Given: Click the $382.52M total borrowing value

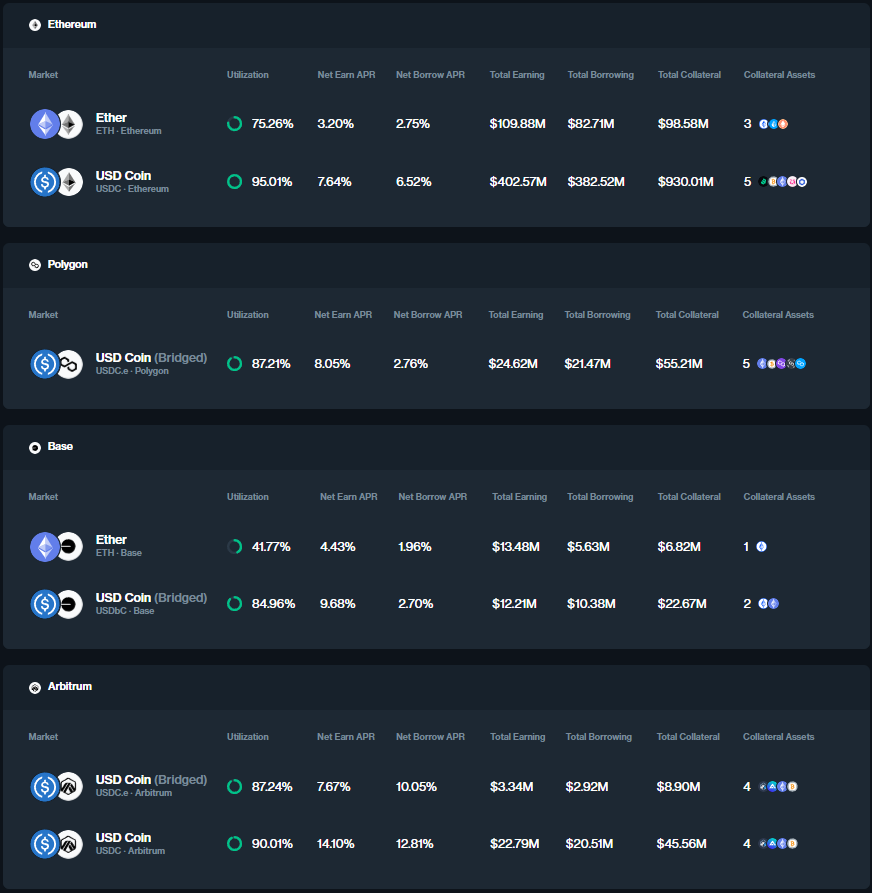Looking at the screenshot, I should pos(596,182).
